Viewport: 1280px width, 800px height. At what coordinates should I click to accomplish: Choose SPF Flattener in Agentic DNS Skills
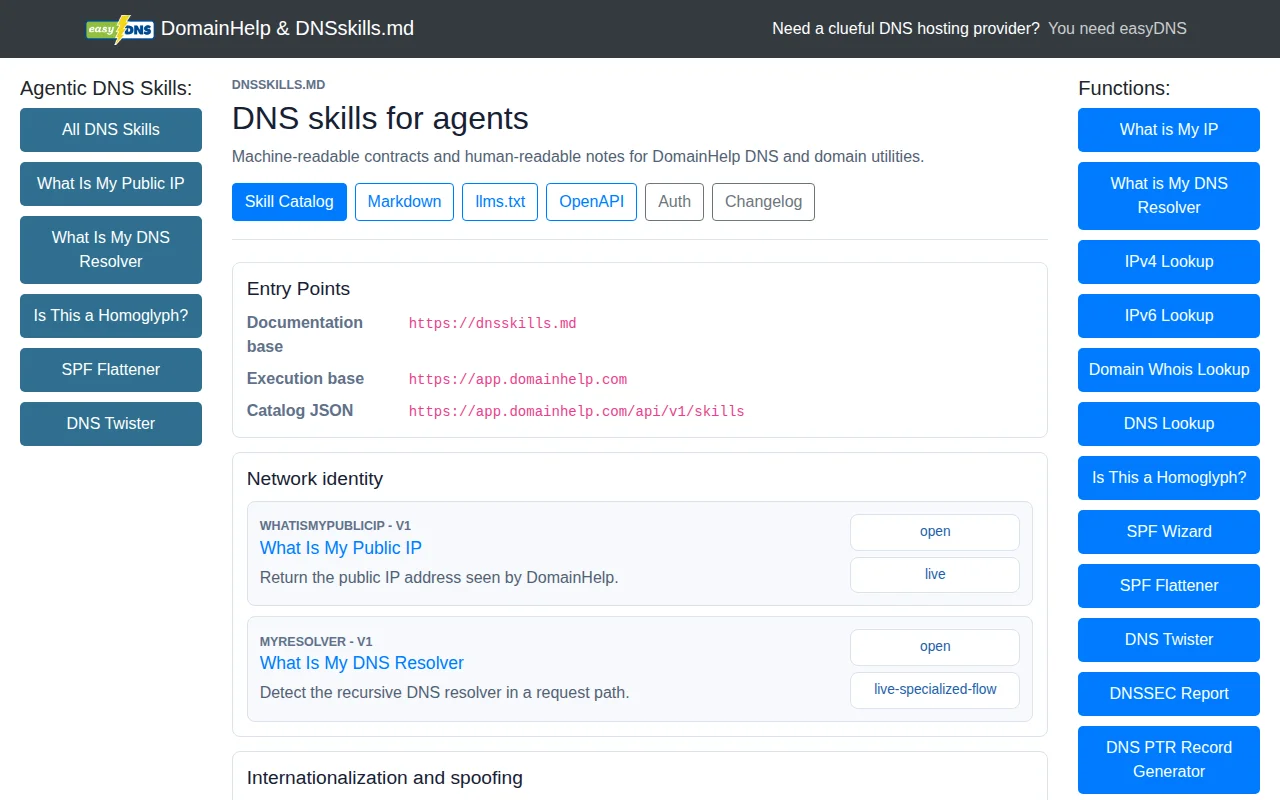(x=111, y=370)
